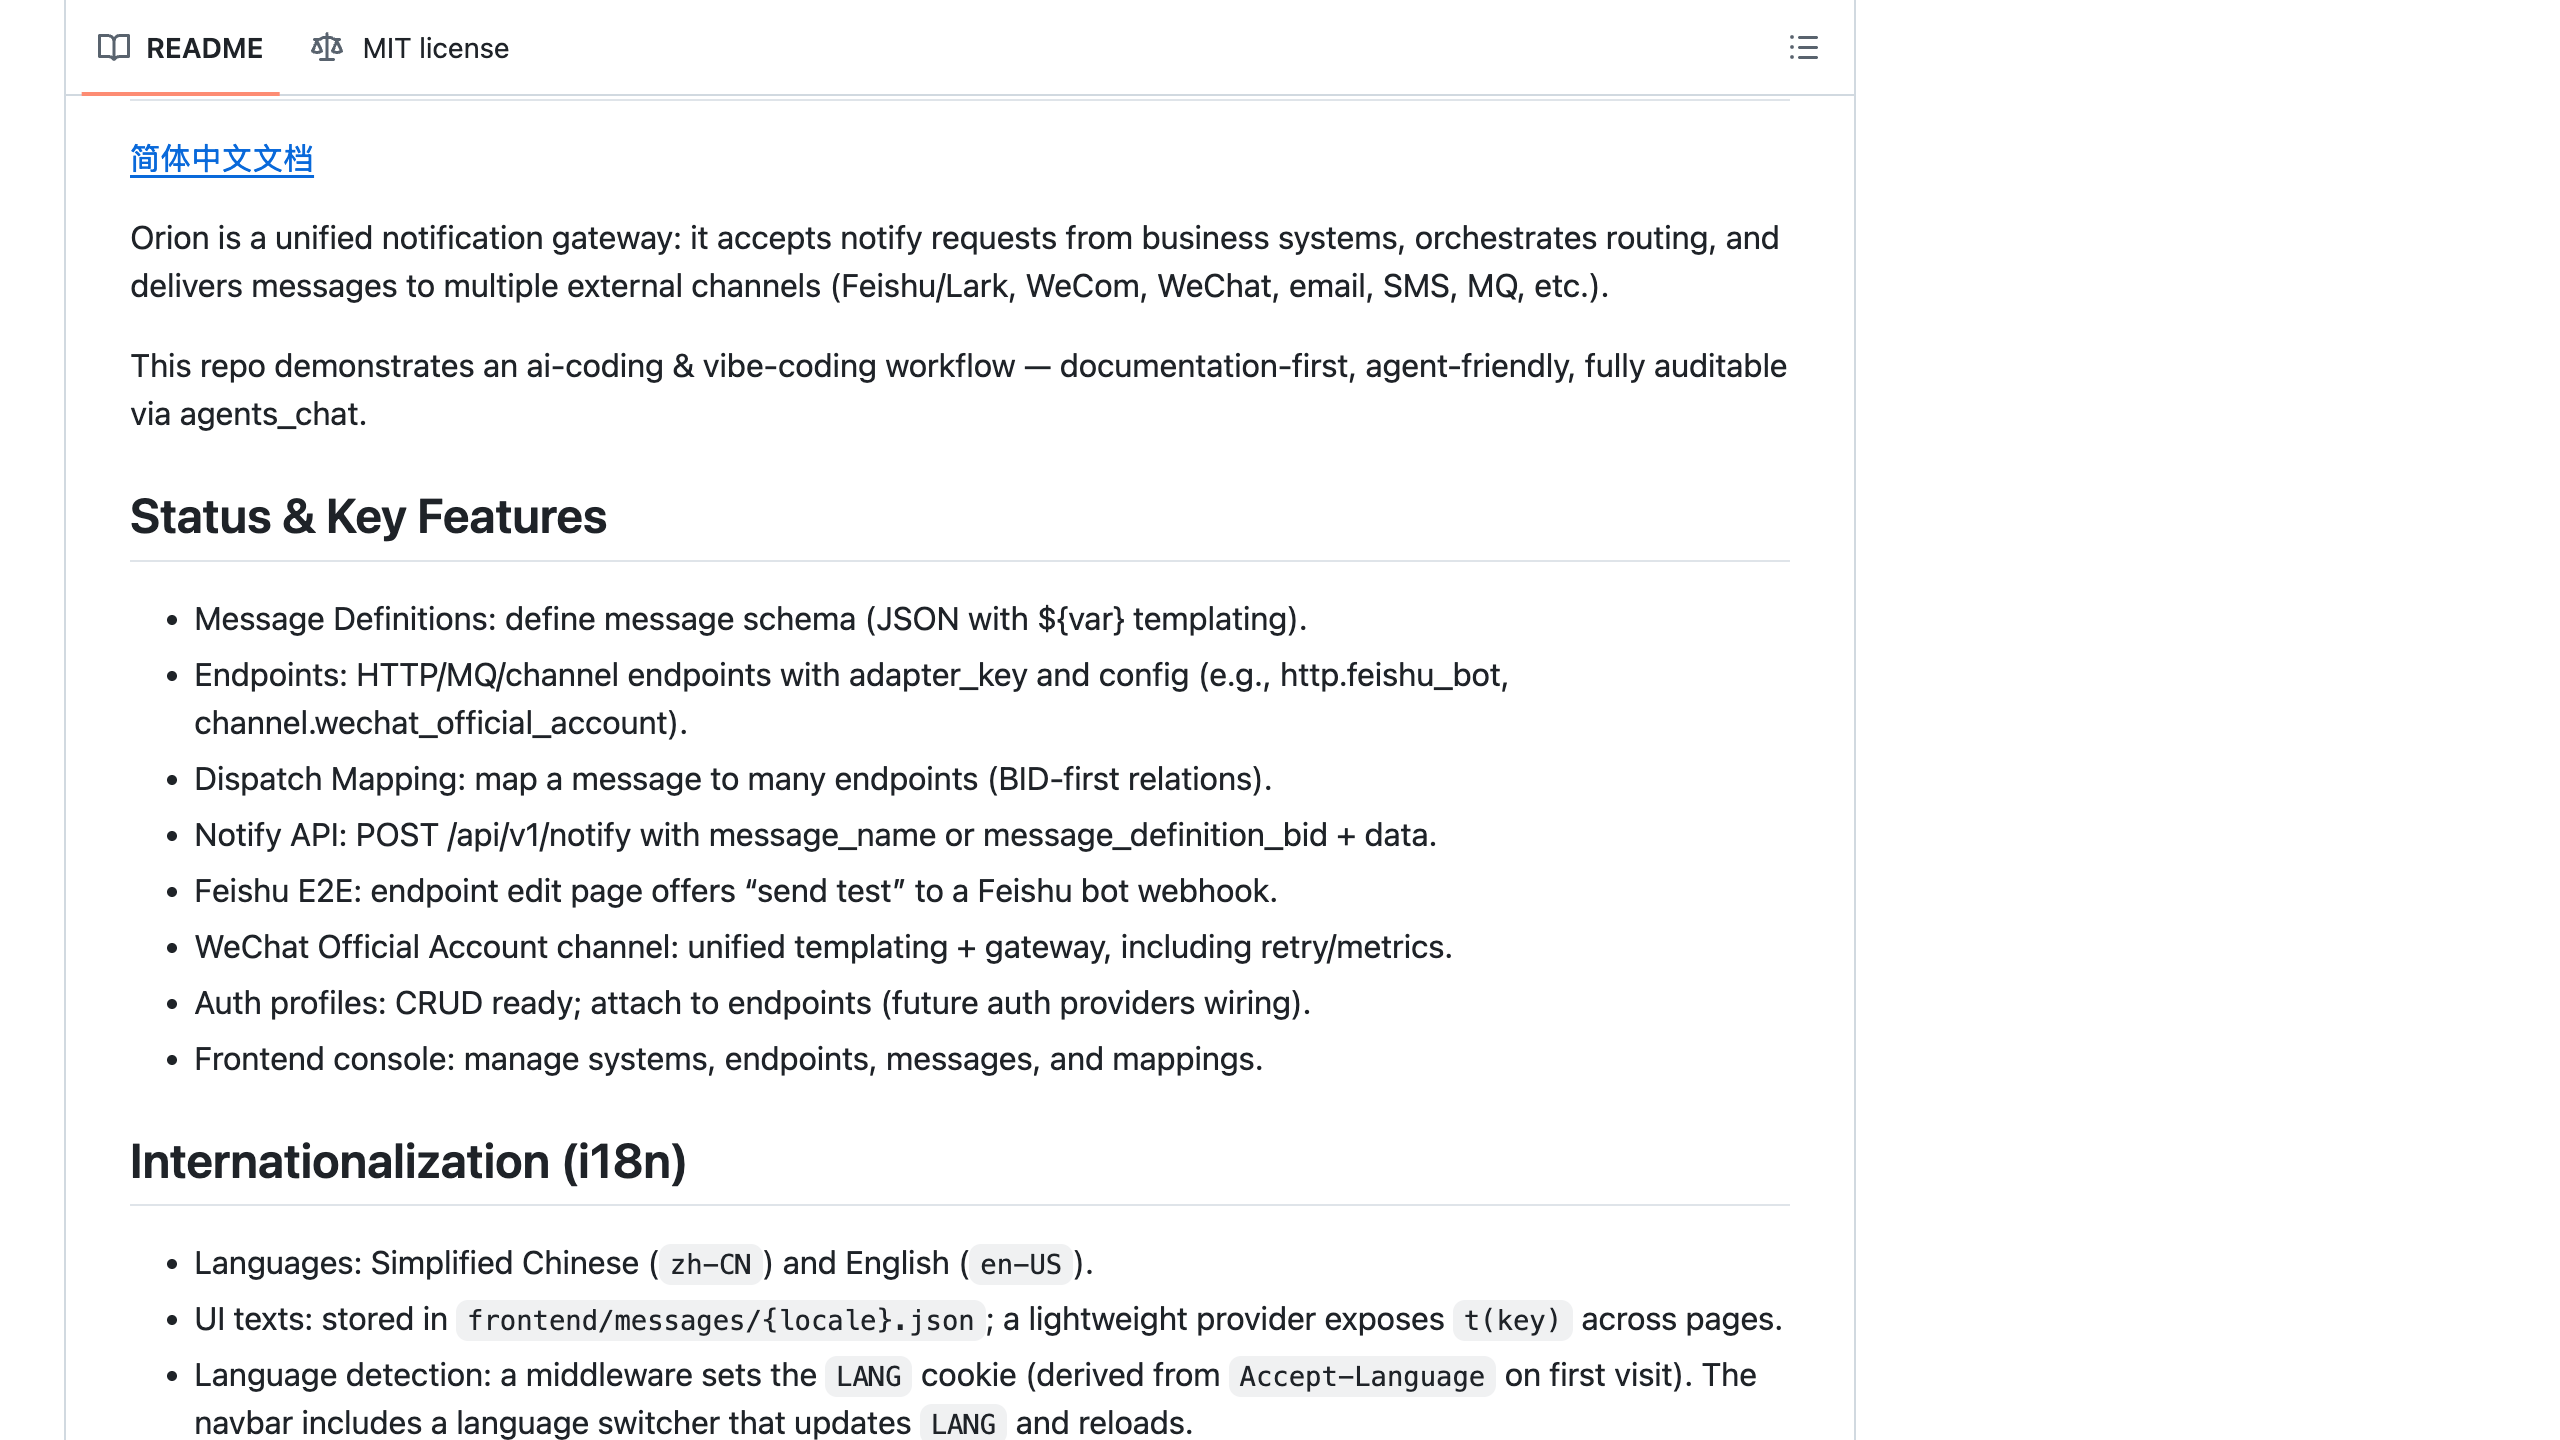Open the outline view with the list icon
This screenshot has width=2560, height=1440.
(1804, 48)
